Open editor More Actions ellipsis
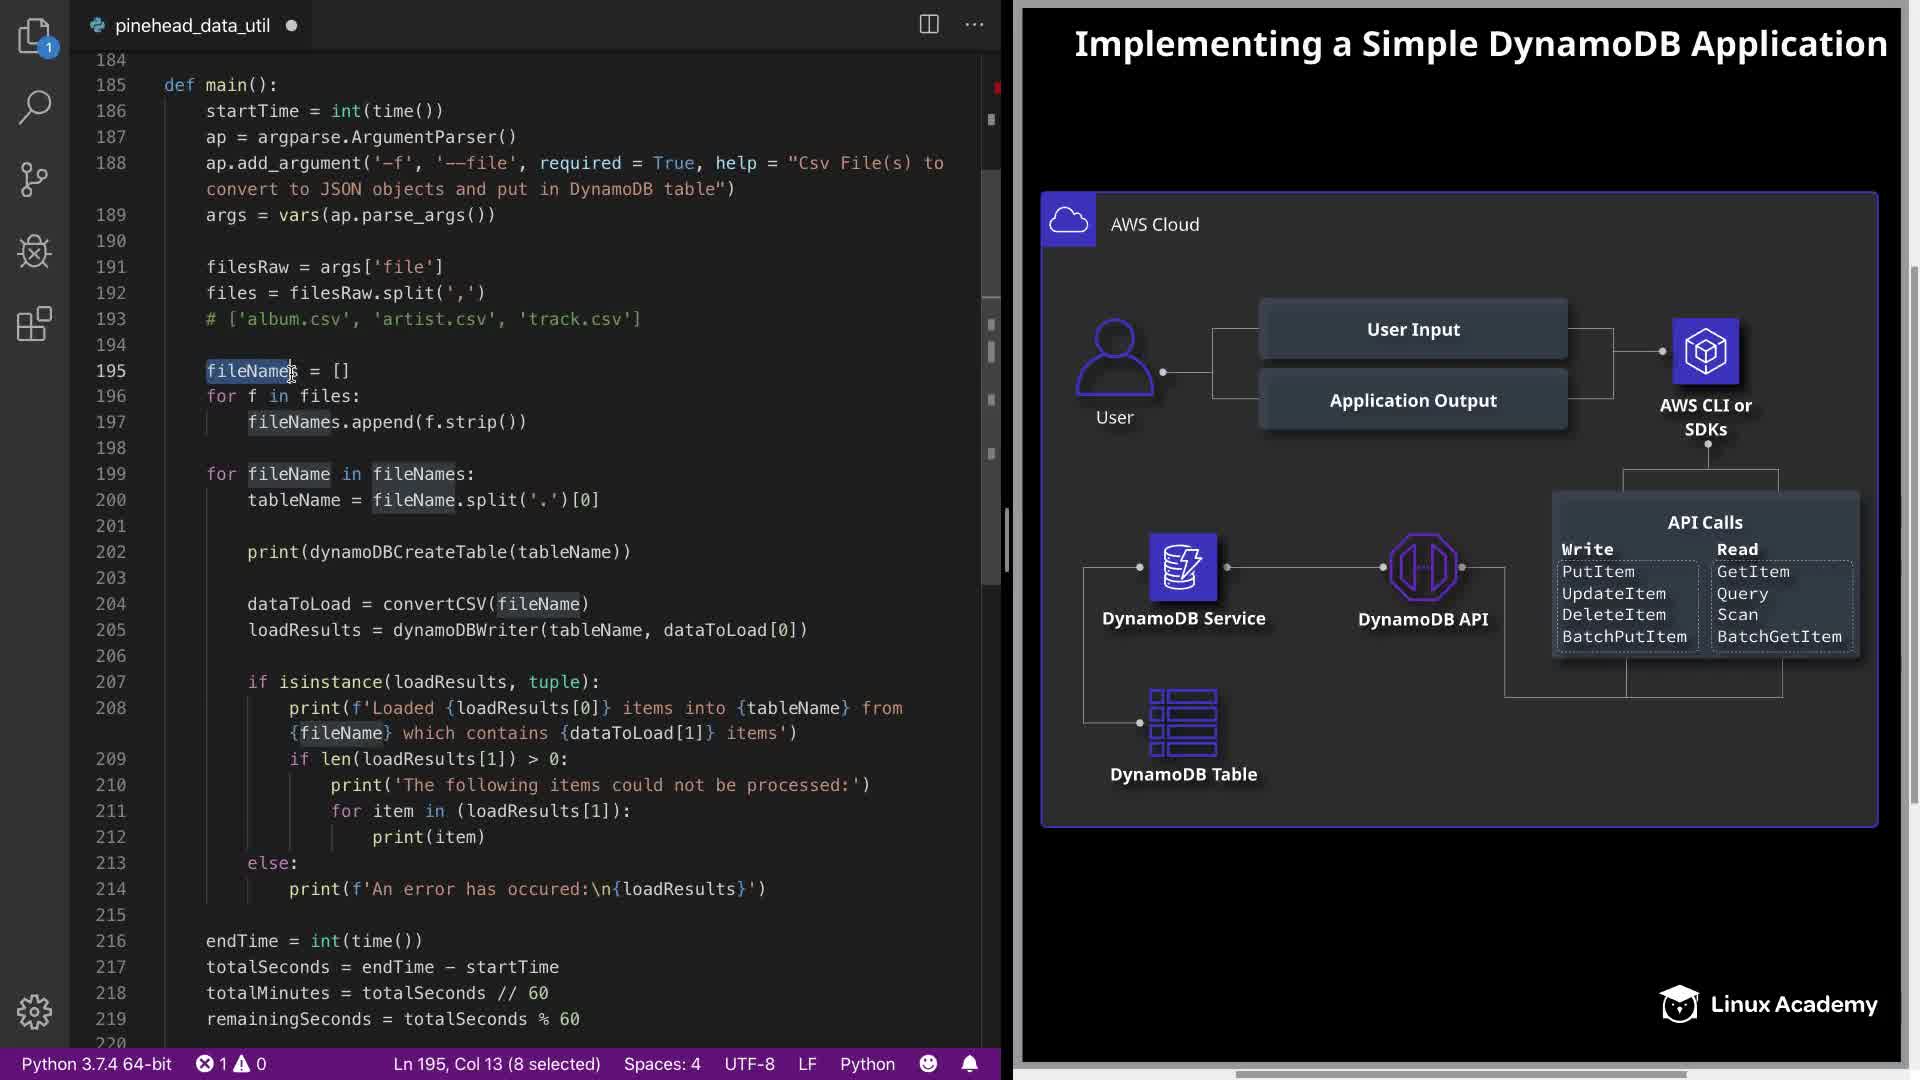 [974, 25]
